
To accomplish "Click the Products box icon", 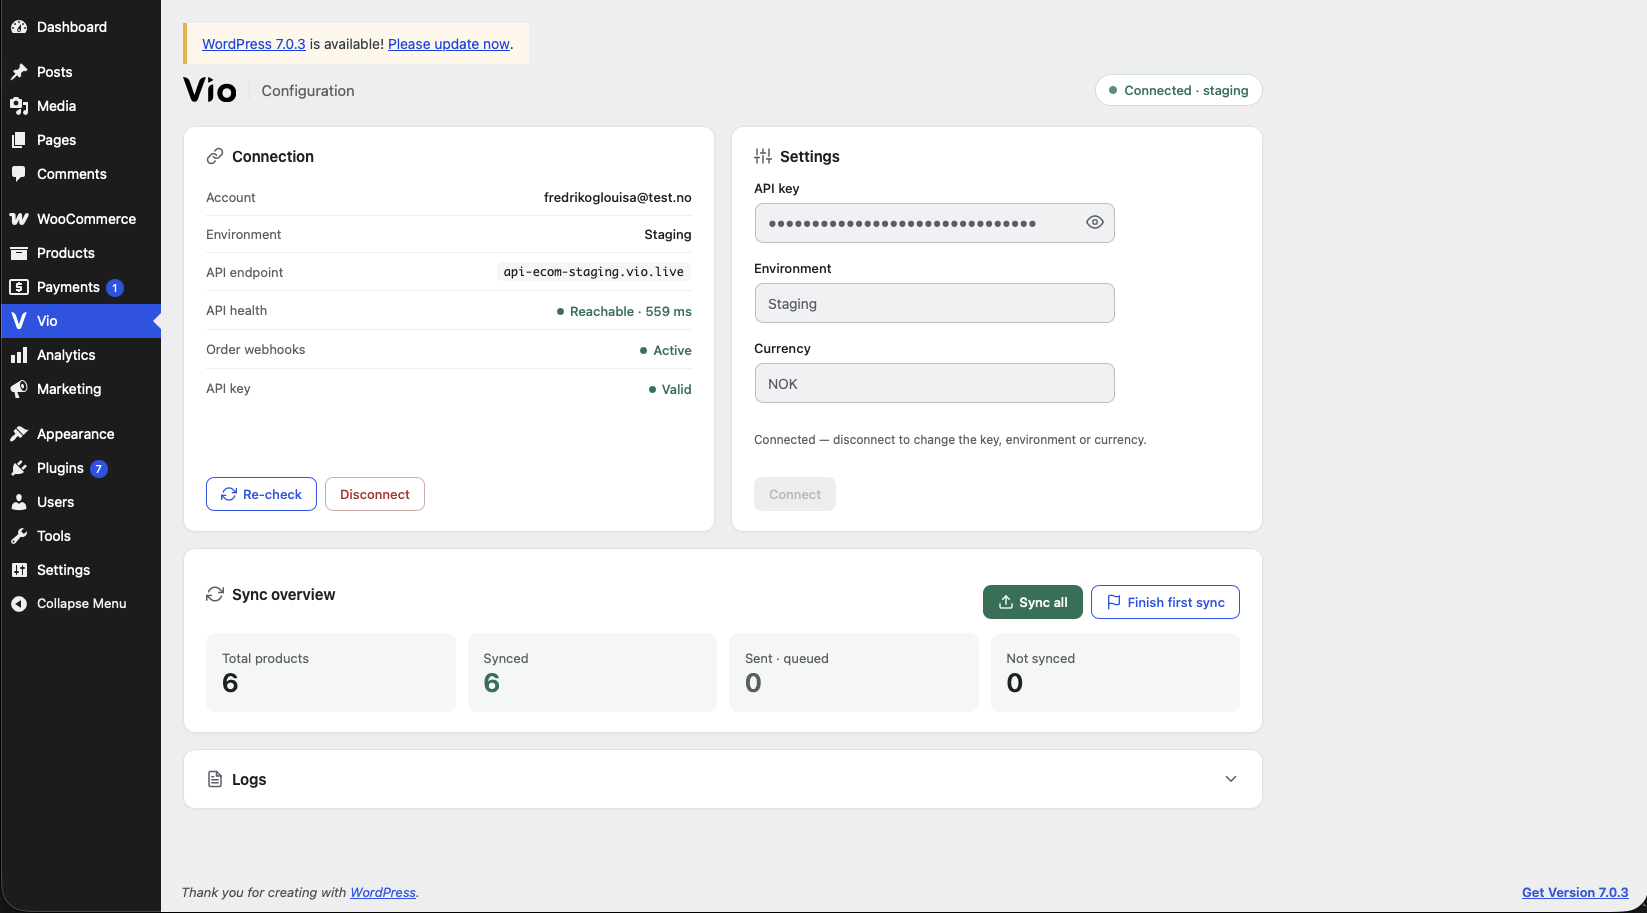I will pyautogui.click(x=19, y=253).
